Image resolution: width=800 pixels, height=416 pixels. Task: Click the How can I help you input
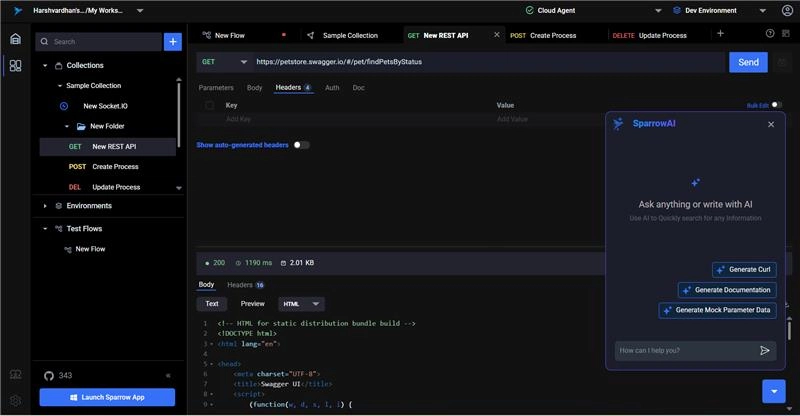686,351
